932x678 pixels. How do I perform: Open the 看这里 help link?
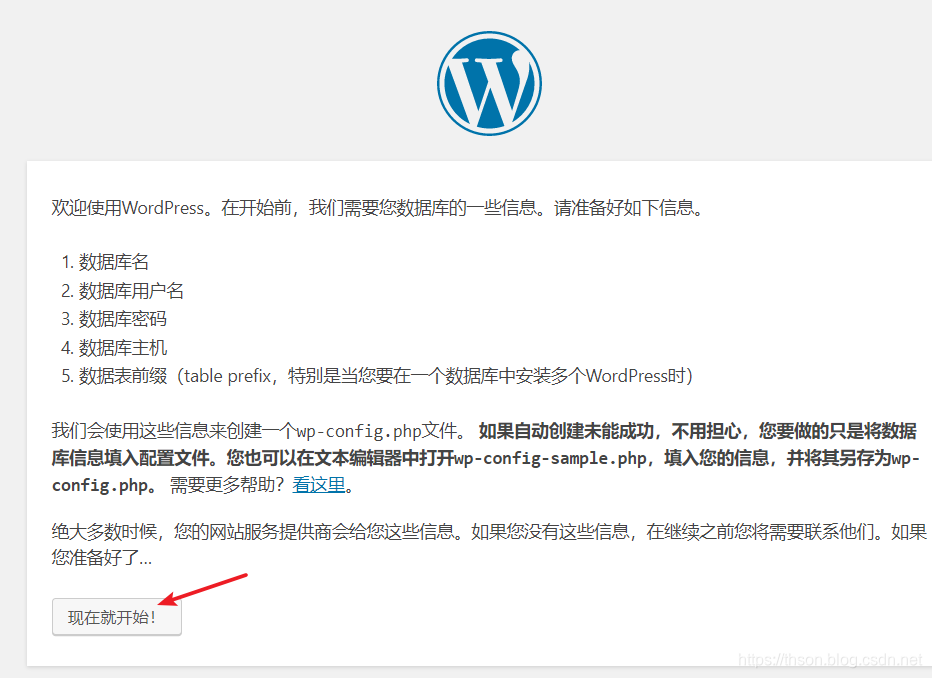[319, 485]
